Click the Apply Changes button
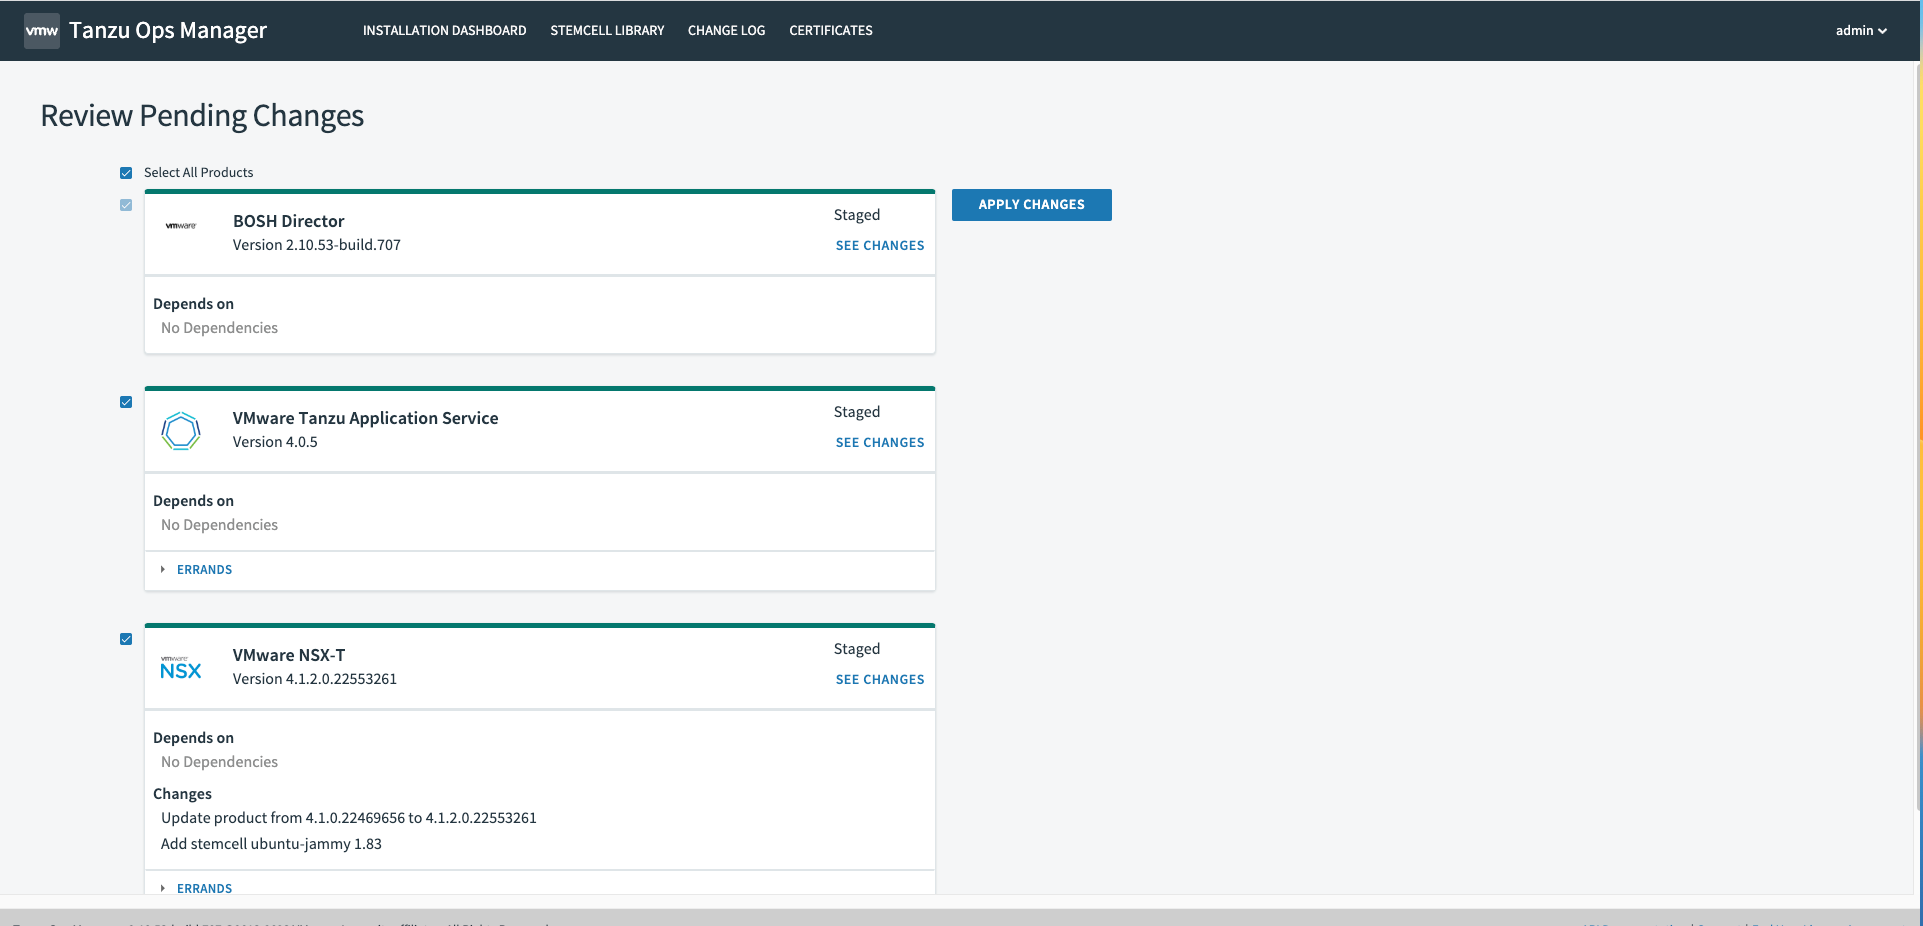Screen dimensions: 1923x926 point(1031,205)
